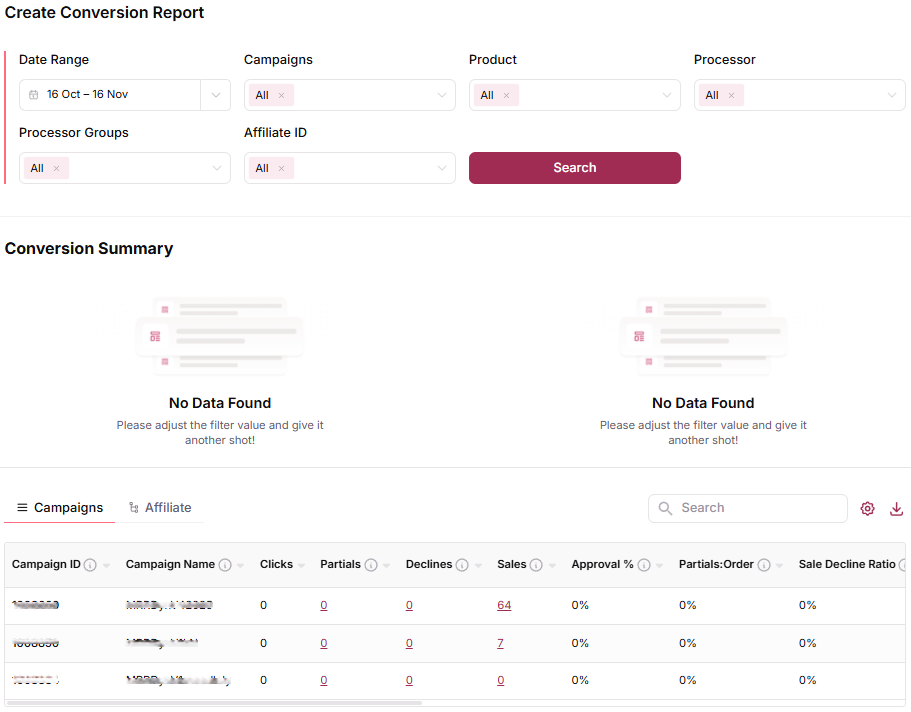Remove the All tag from Campaigns
This screenshot has height=712, width=911.
(281, 95)
